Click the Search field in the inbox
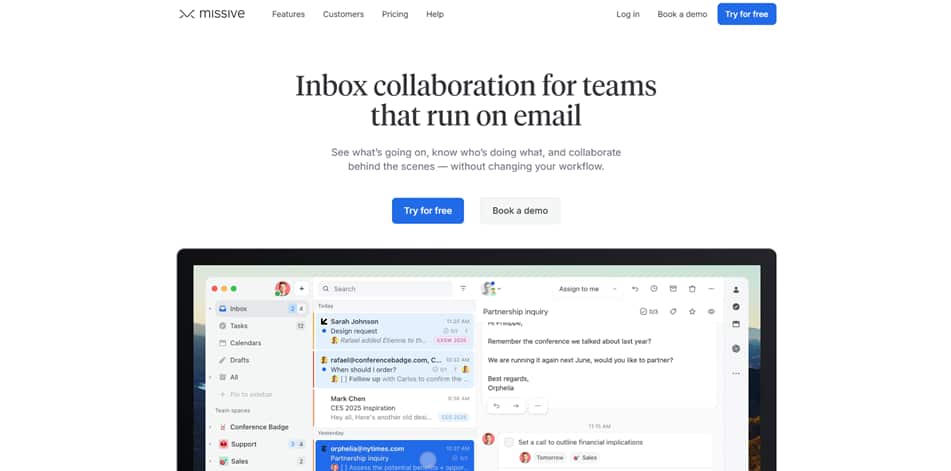 (385, 288)
